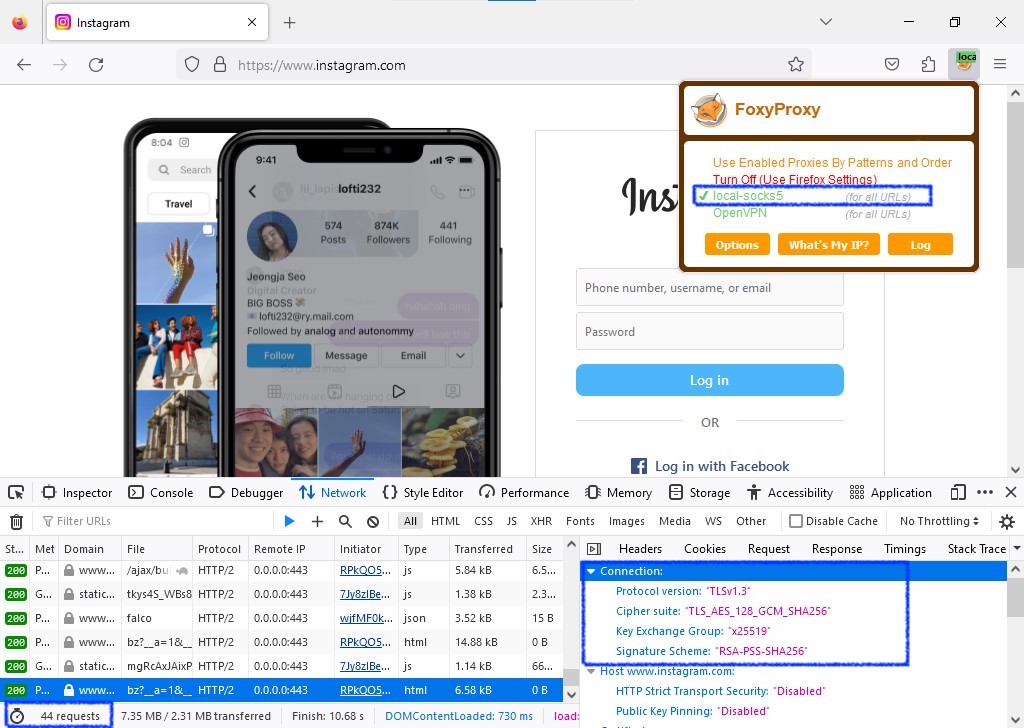
Task: Open the Pocket save icon
Action: coord(891,64)
